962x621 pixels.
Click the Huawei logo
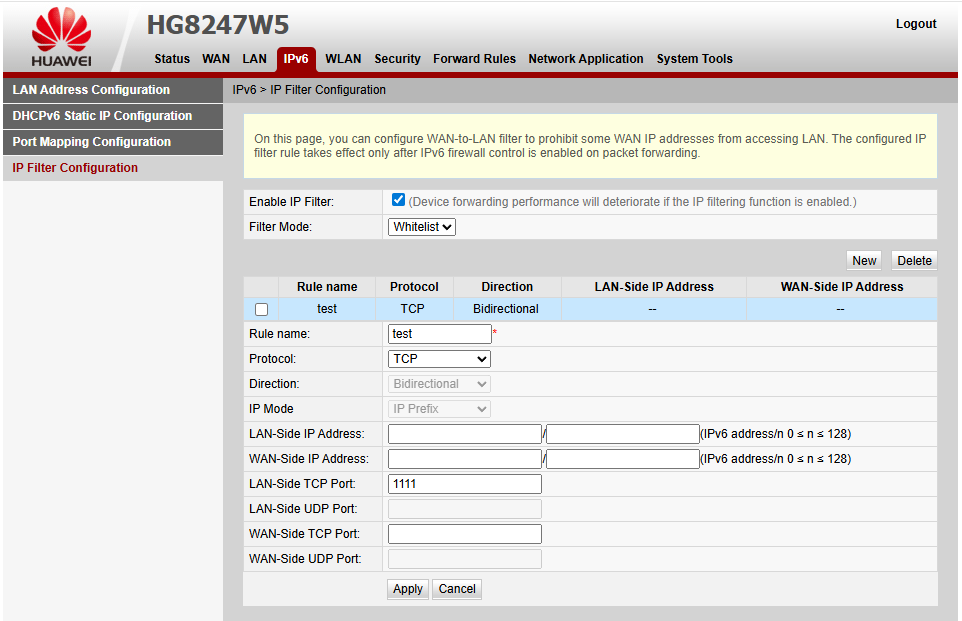coord(61,37)
